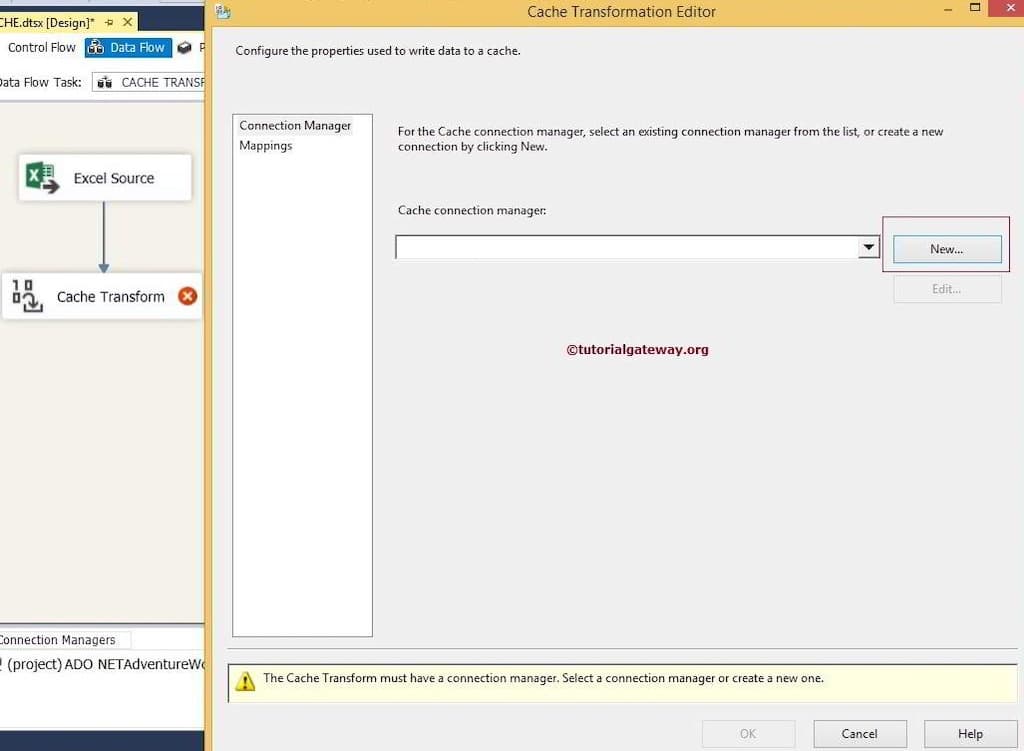
Task: Click the Help button
Action: pyautogui.click(x=970, y=733)
